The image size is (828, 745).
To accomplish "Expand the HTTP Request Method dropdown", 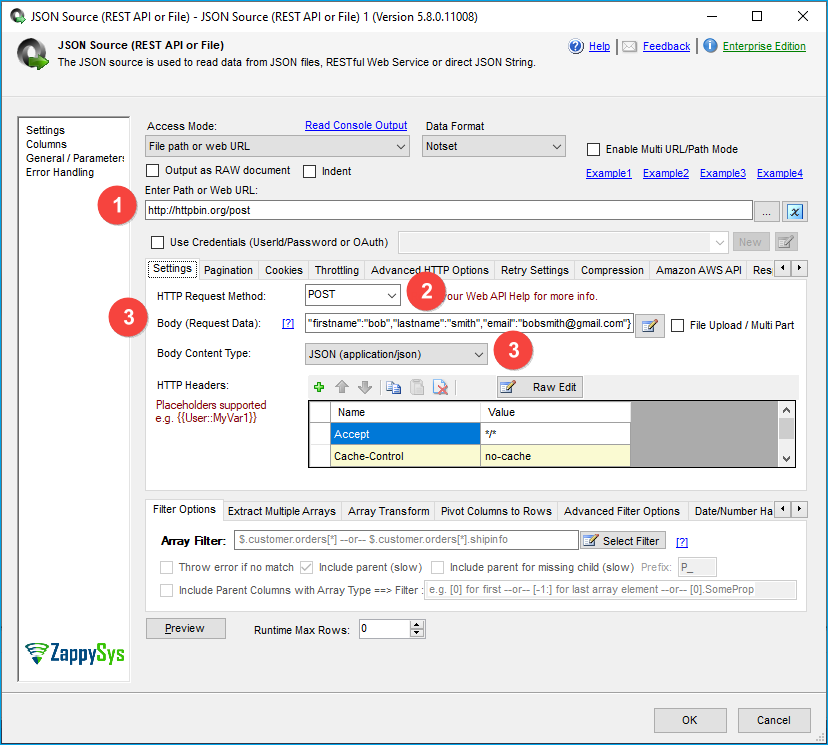I will point(352,295).
